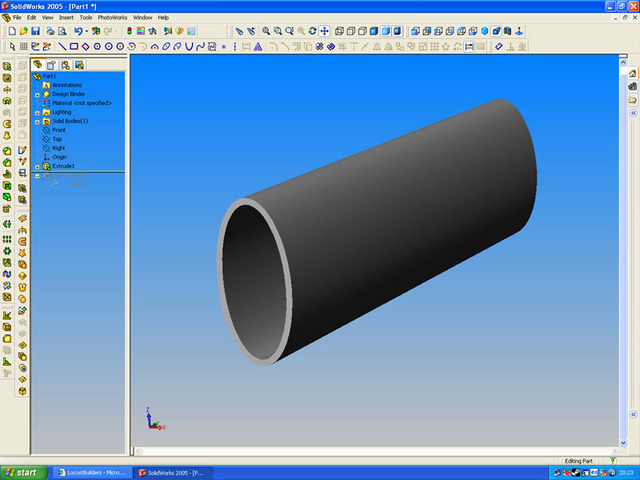The height and width of the screenshot is (480, 640).
Task: Select the Parallelogram sketch tool
Action: [x=85, y=47]
